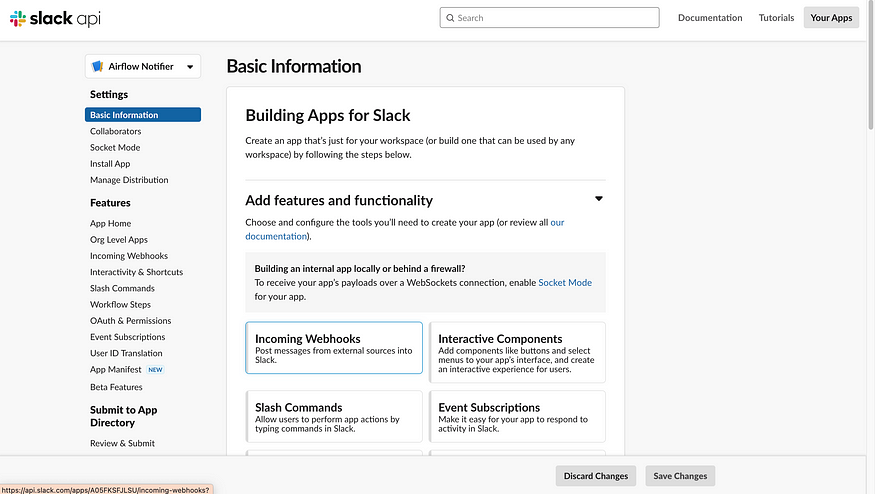
Task: Open Workflow Steps
Action: pos(121,304)
